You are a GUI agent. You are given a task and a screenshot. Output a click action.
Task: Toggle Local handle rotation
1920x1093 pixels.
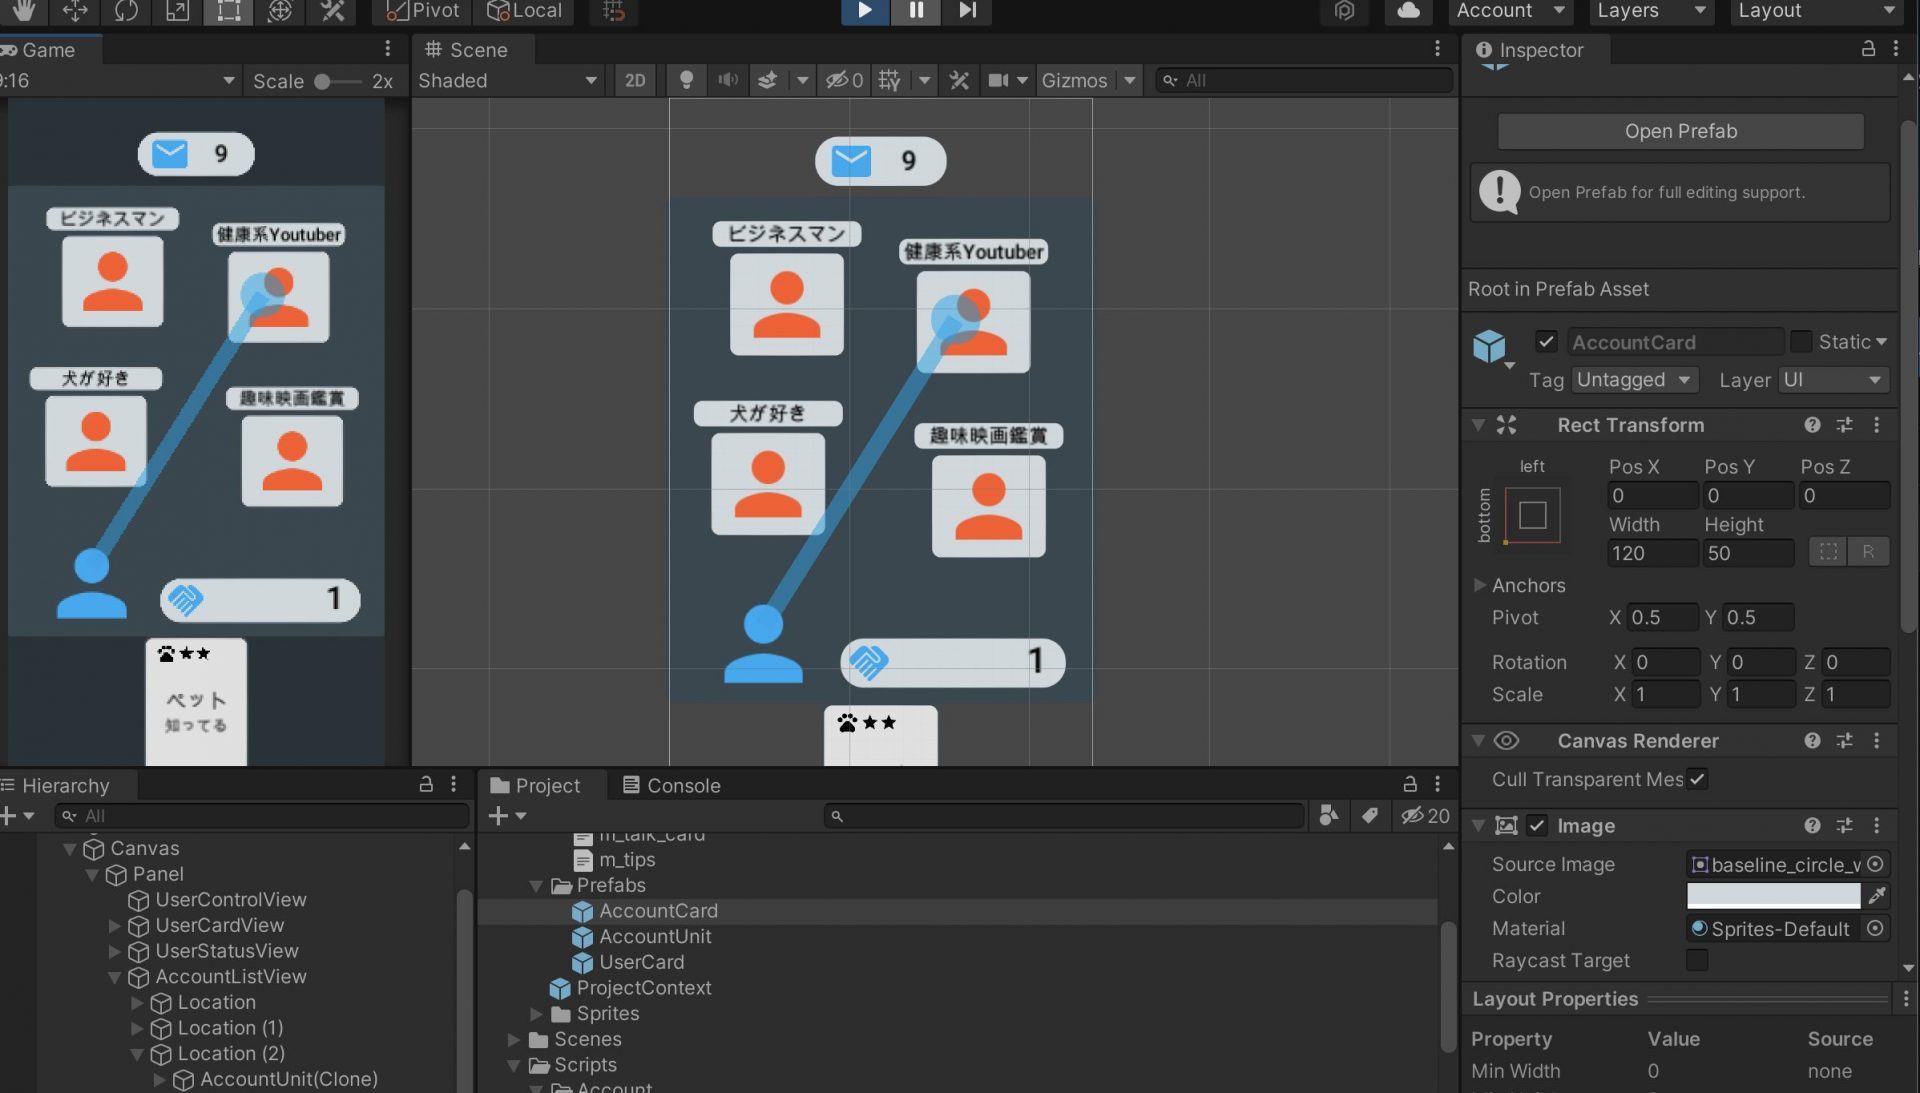click(524, 10)
